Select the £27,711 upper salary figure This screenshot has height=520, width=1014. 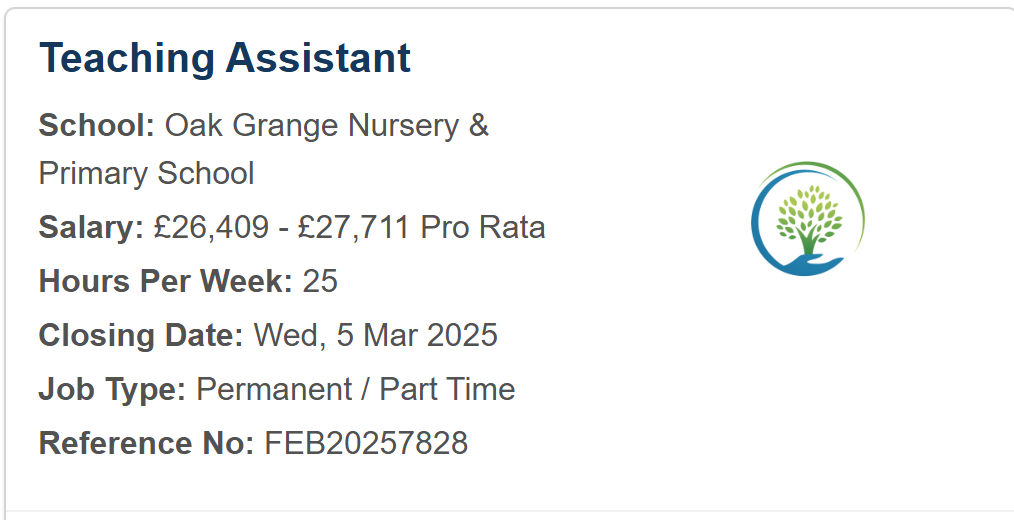click(x=353, y=228)
